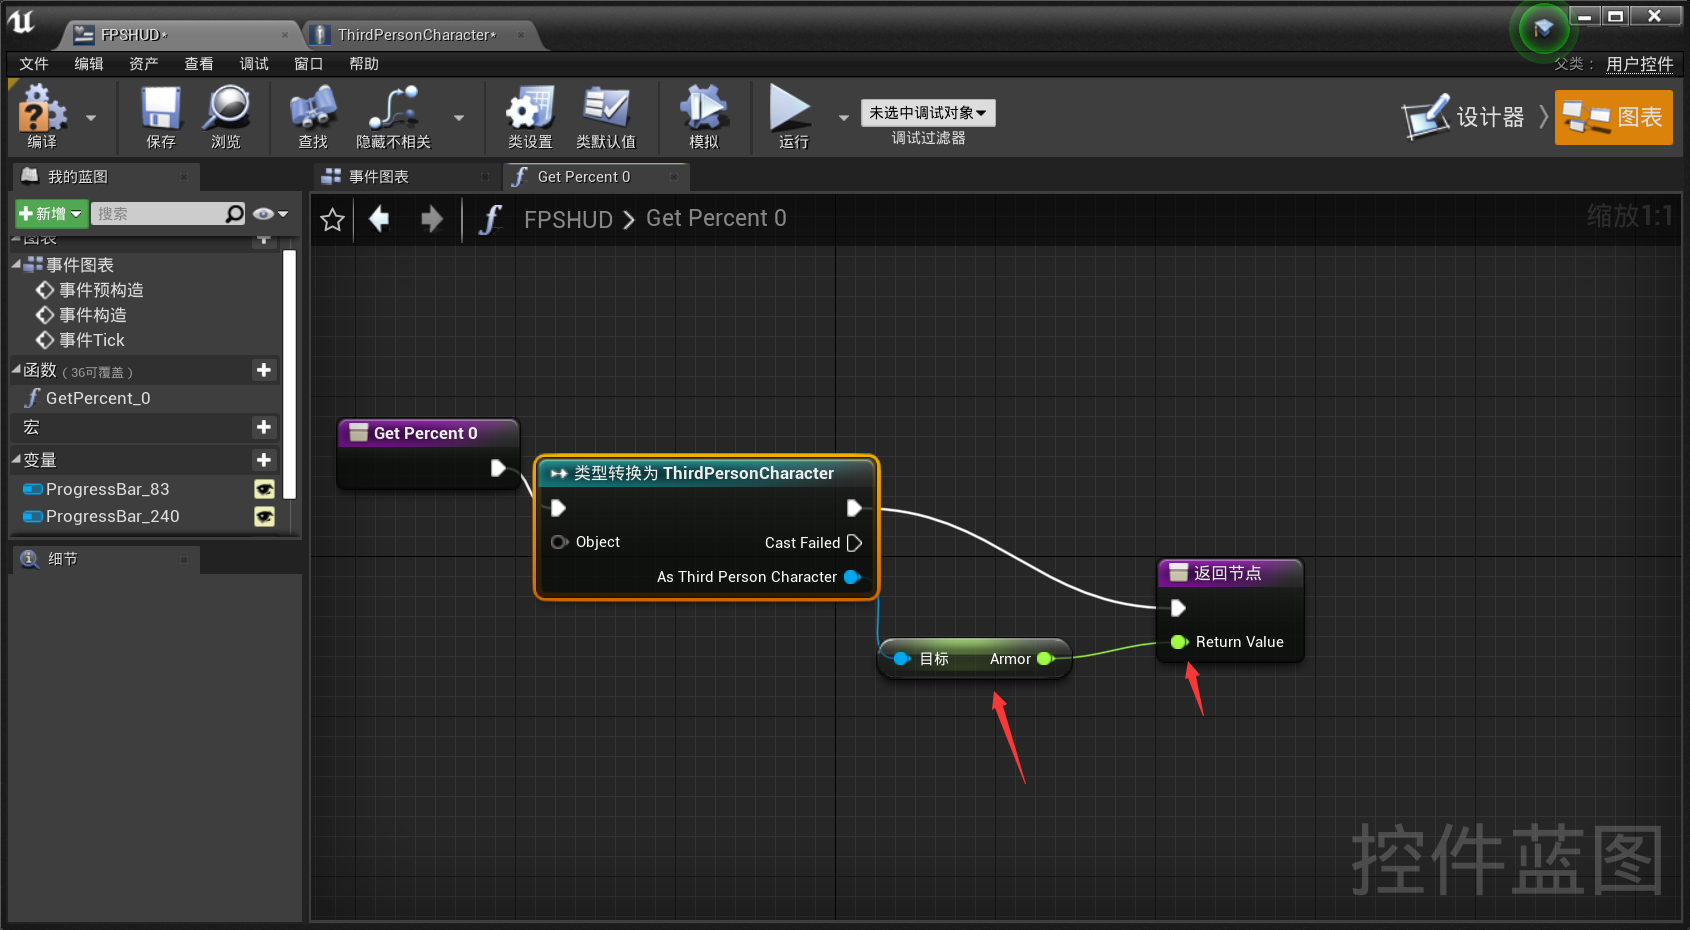Click the My Blueprint search field

pyautogui.click(x=160, y=214)
